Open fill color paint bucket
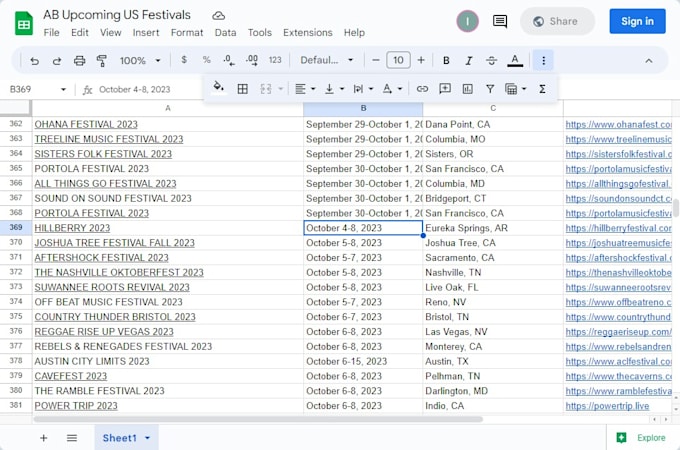Image resolution: width=680 pixels, height=450 pixels. pos(219,88)
